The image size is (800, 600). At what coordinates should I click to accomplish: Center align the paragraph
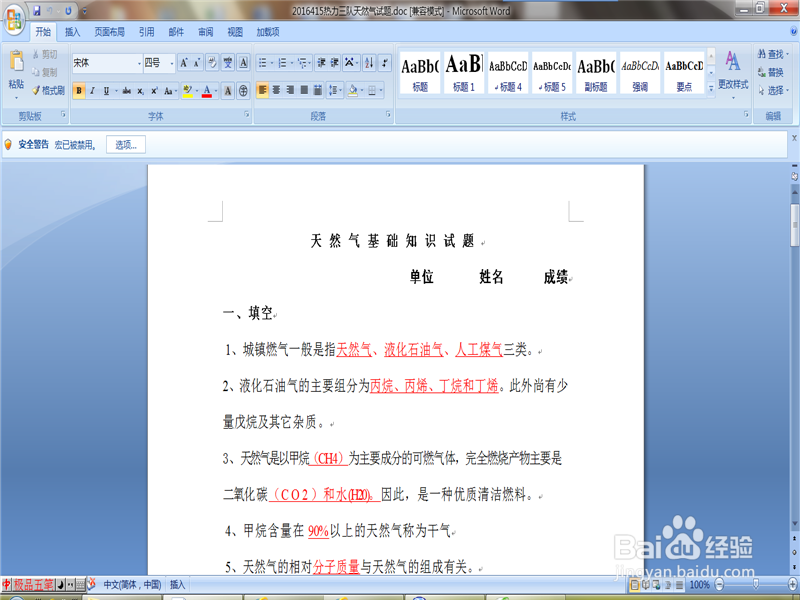pyautogui.click(x=276, y=89)
